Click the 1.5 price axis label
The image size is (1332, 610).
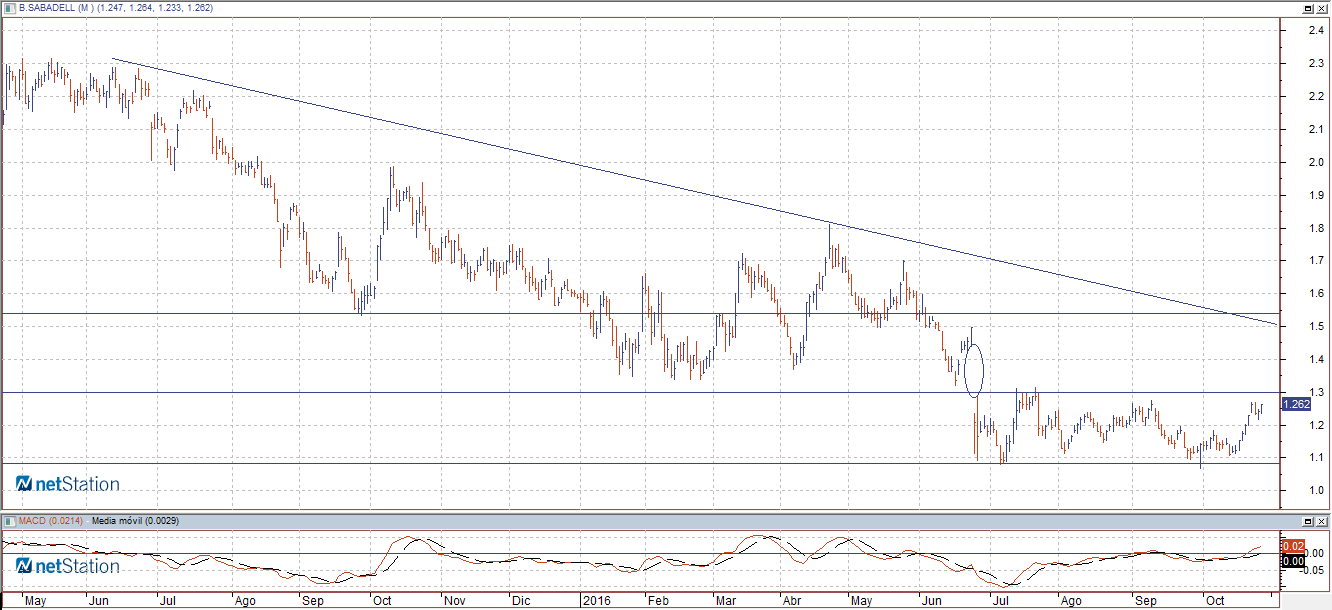tap(1317, 327)
